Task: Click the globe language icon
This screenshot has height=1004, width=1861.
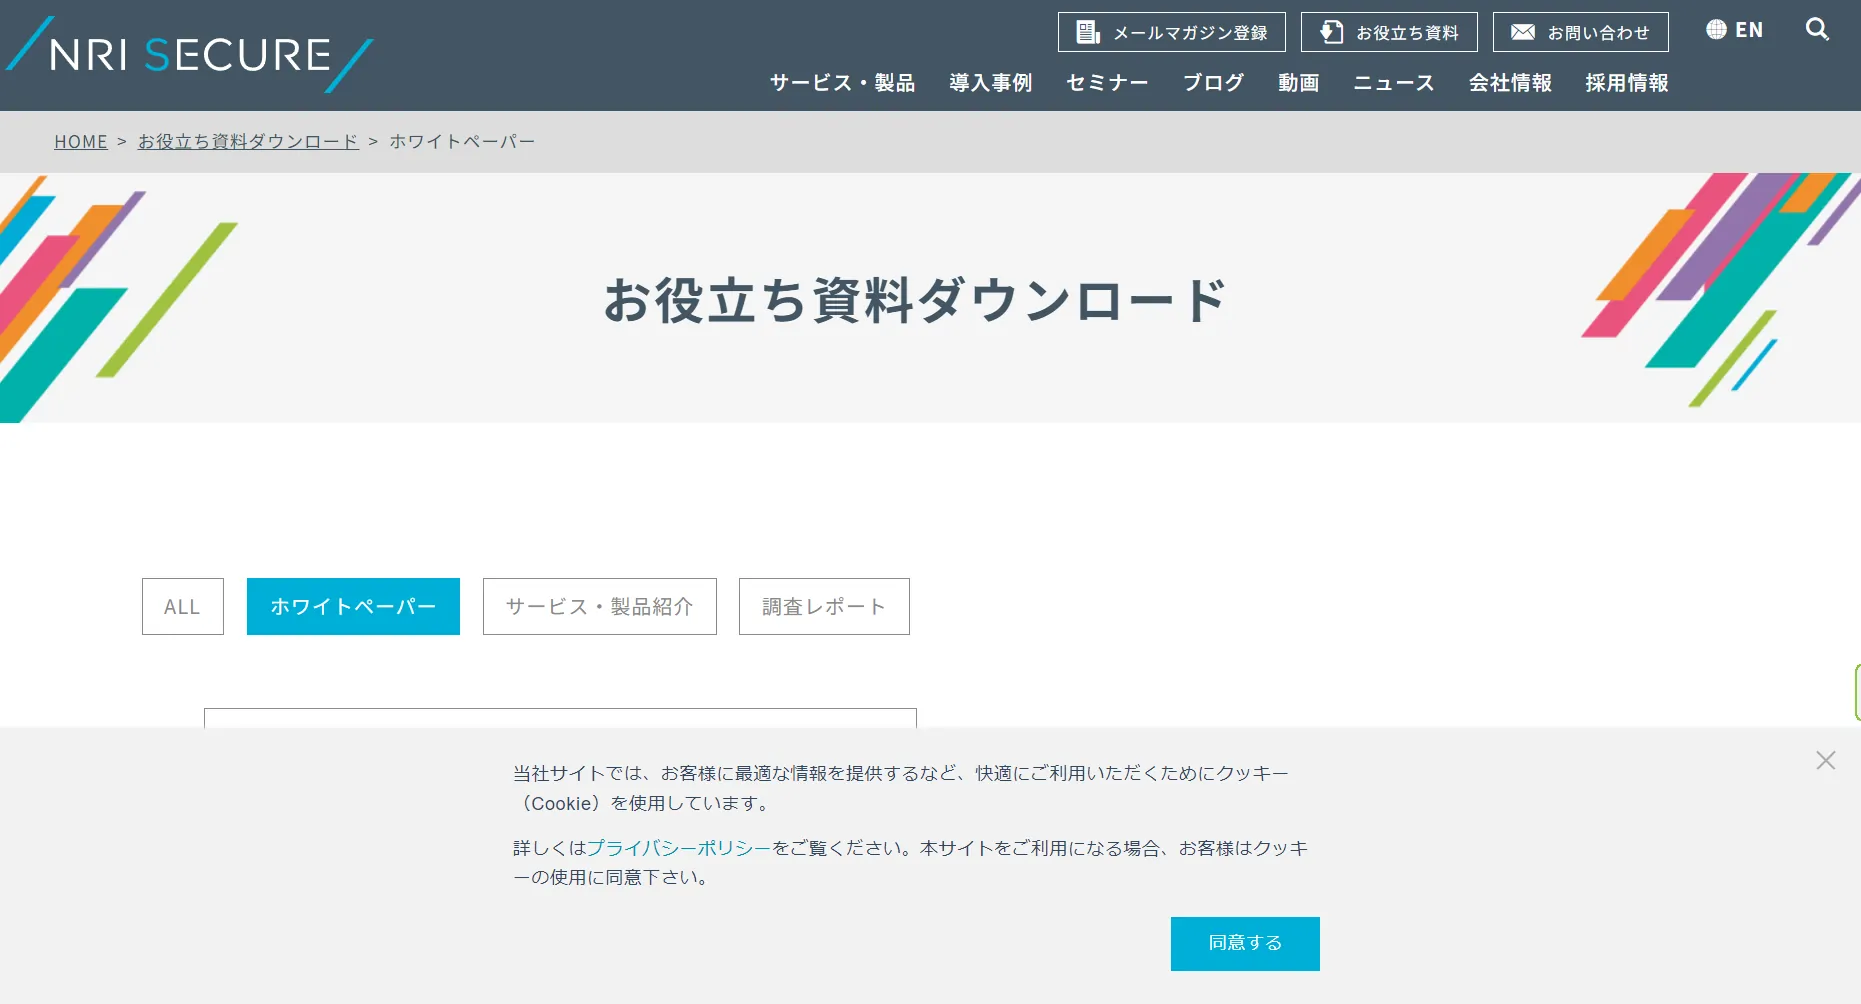Action: point(1716,30)
